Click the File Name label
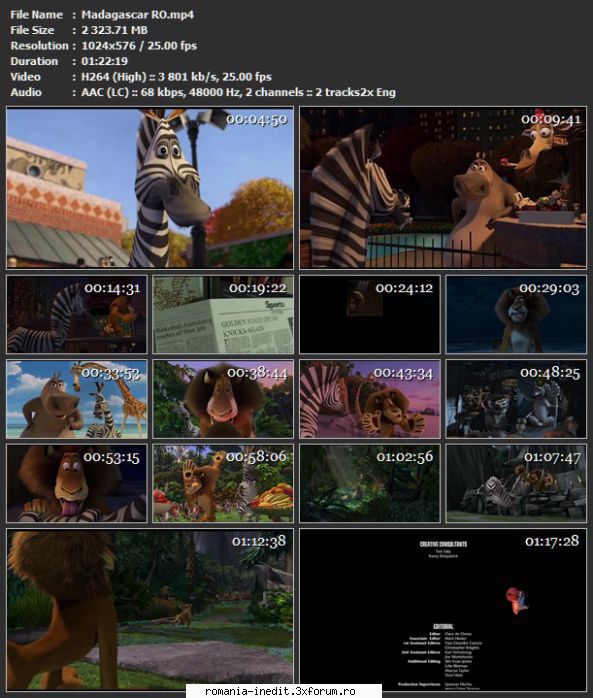This screenshot has width=593, height=698. pyautogui.click(x=37, y=15)
